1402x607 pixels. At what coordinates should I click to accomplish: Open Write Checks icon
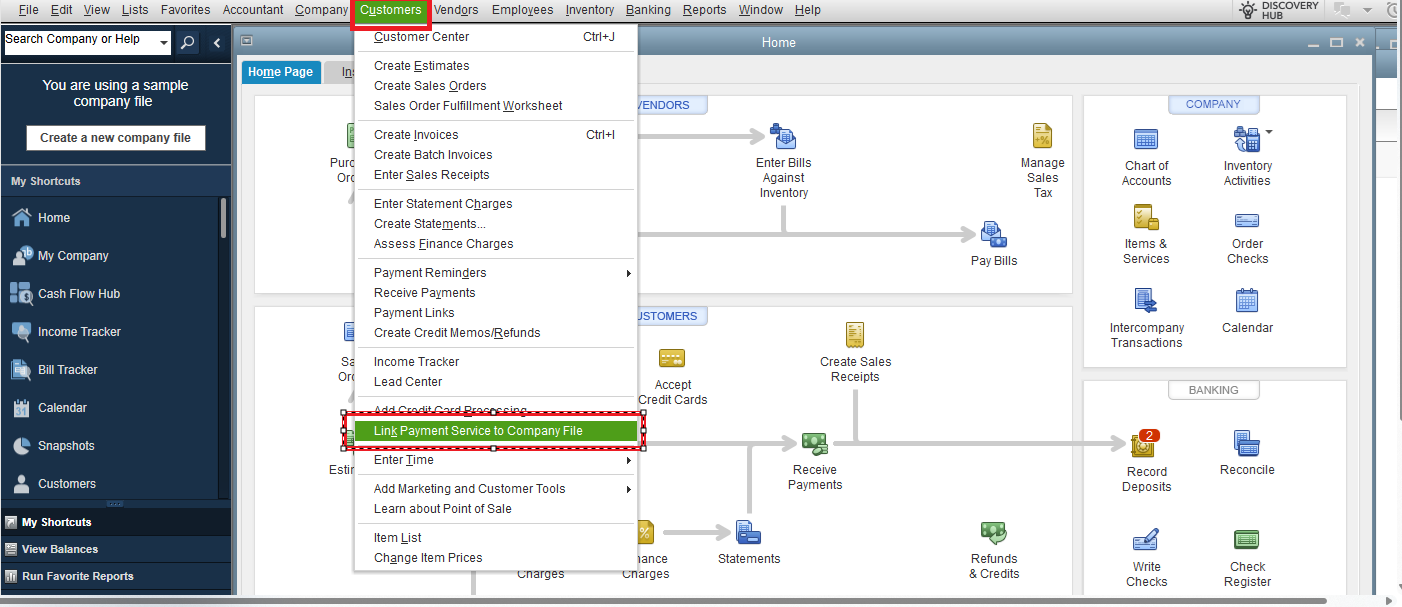point(1146,541)
